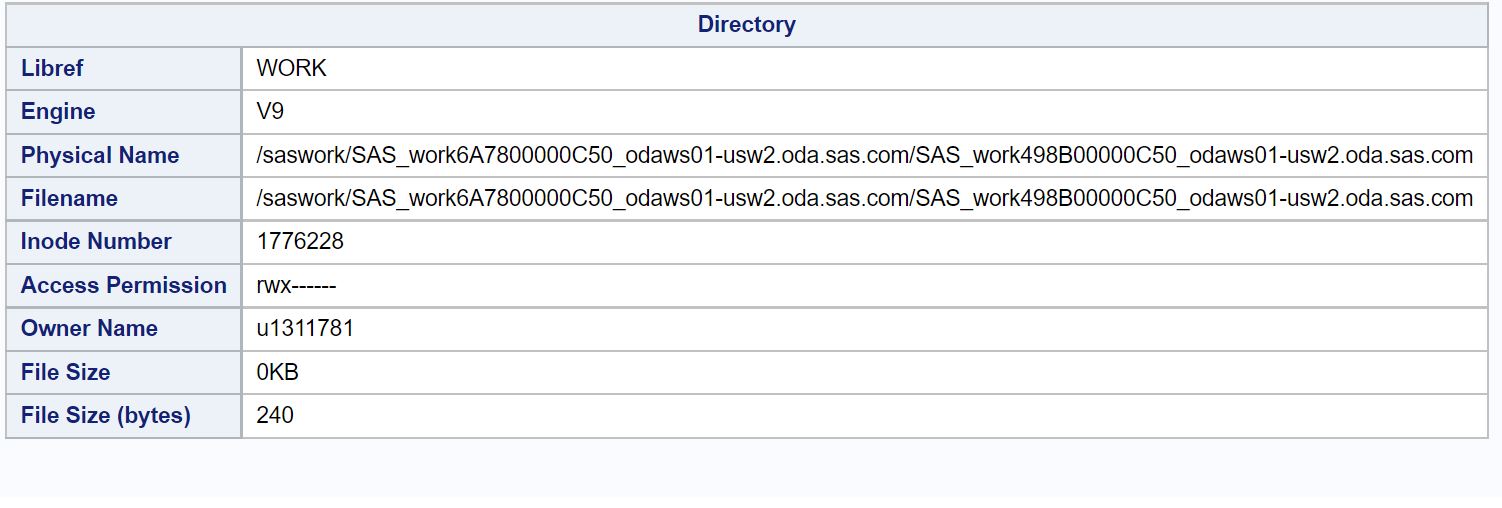Click the blank area below the table
1502x508 pixels.
click(x=750, y=470)
